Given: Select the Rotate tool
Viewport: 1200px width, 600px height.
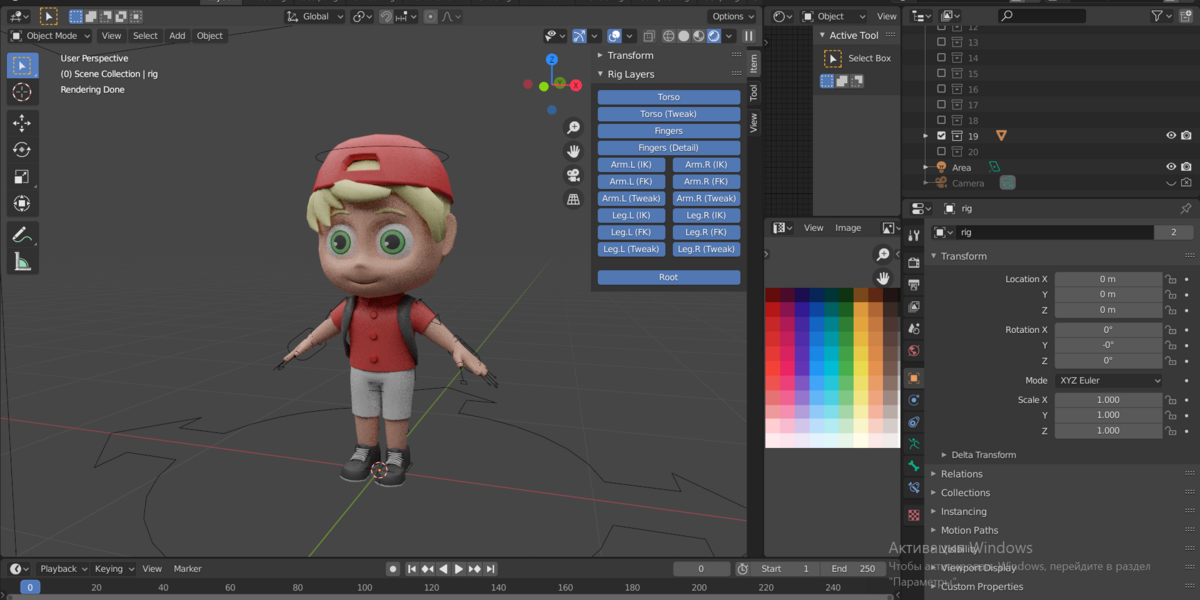Looking at the screenshot, I should pyautogui.click(x=22, y=150).
